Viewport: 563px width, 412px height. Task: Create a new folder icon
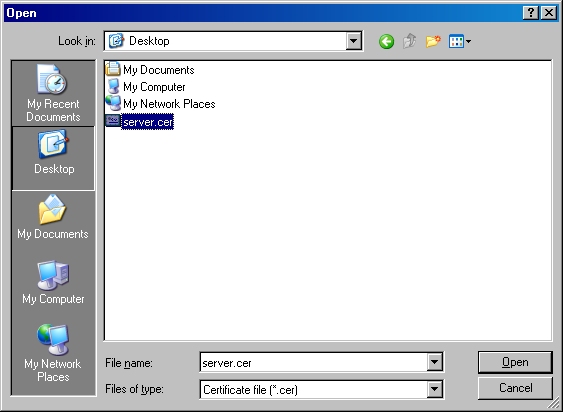point(433,41)
